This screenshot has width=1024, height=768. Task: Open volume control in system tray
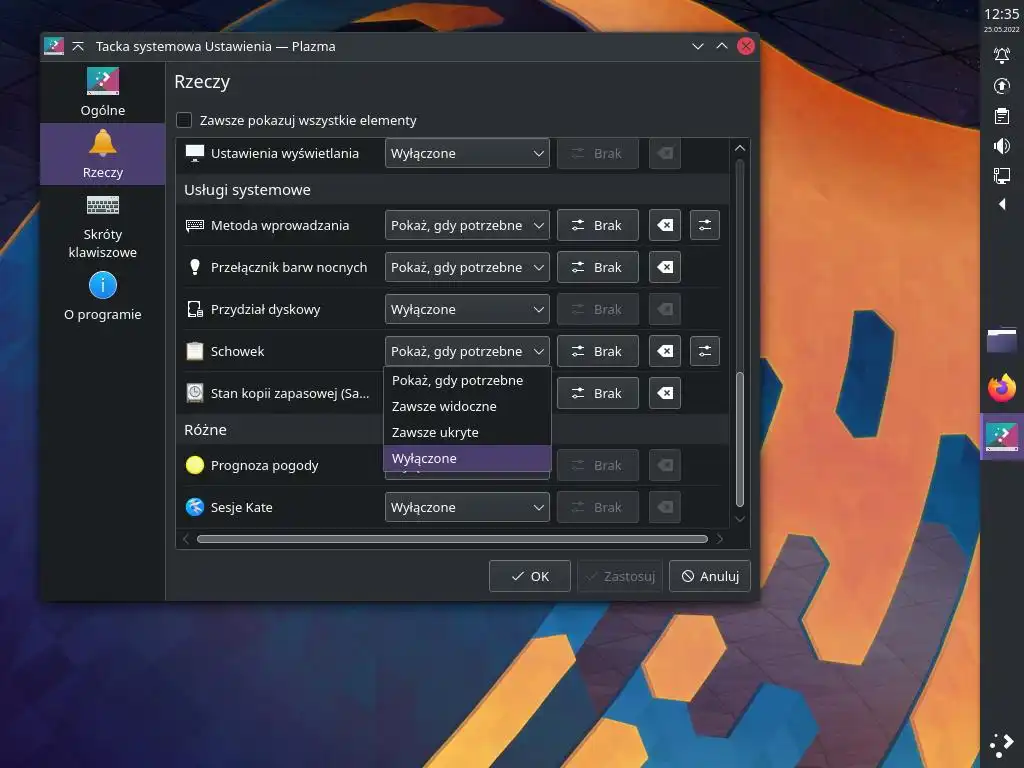(1002, 146)
